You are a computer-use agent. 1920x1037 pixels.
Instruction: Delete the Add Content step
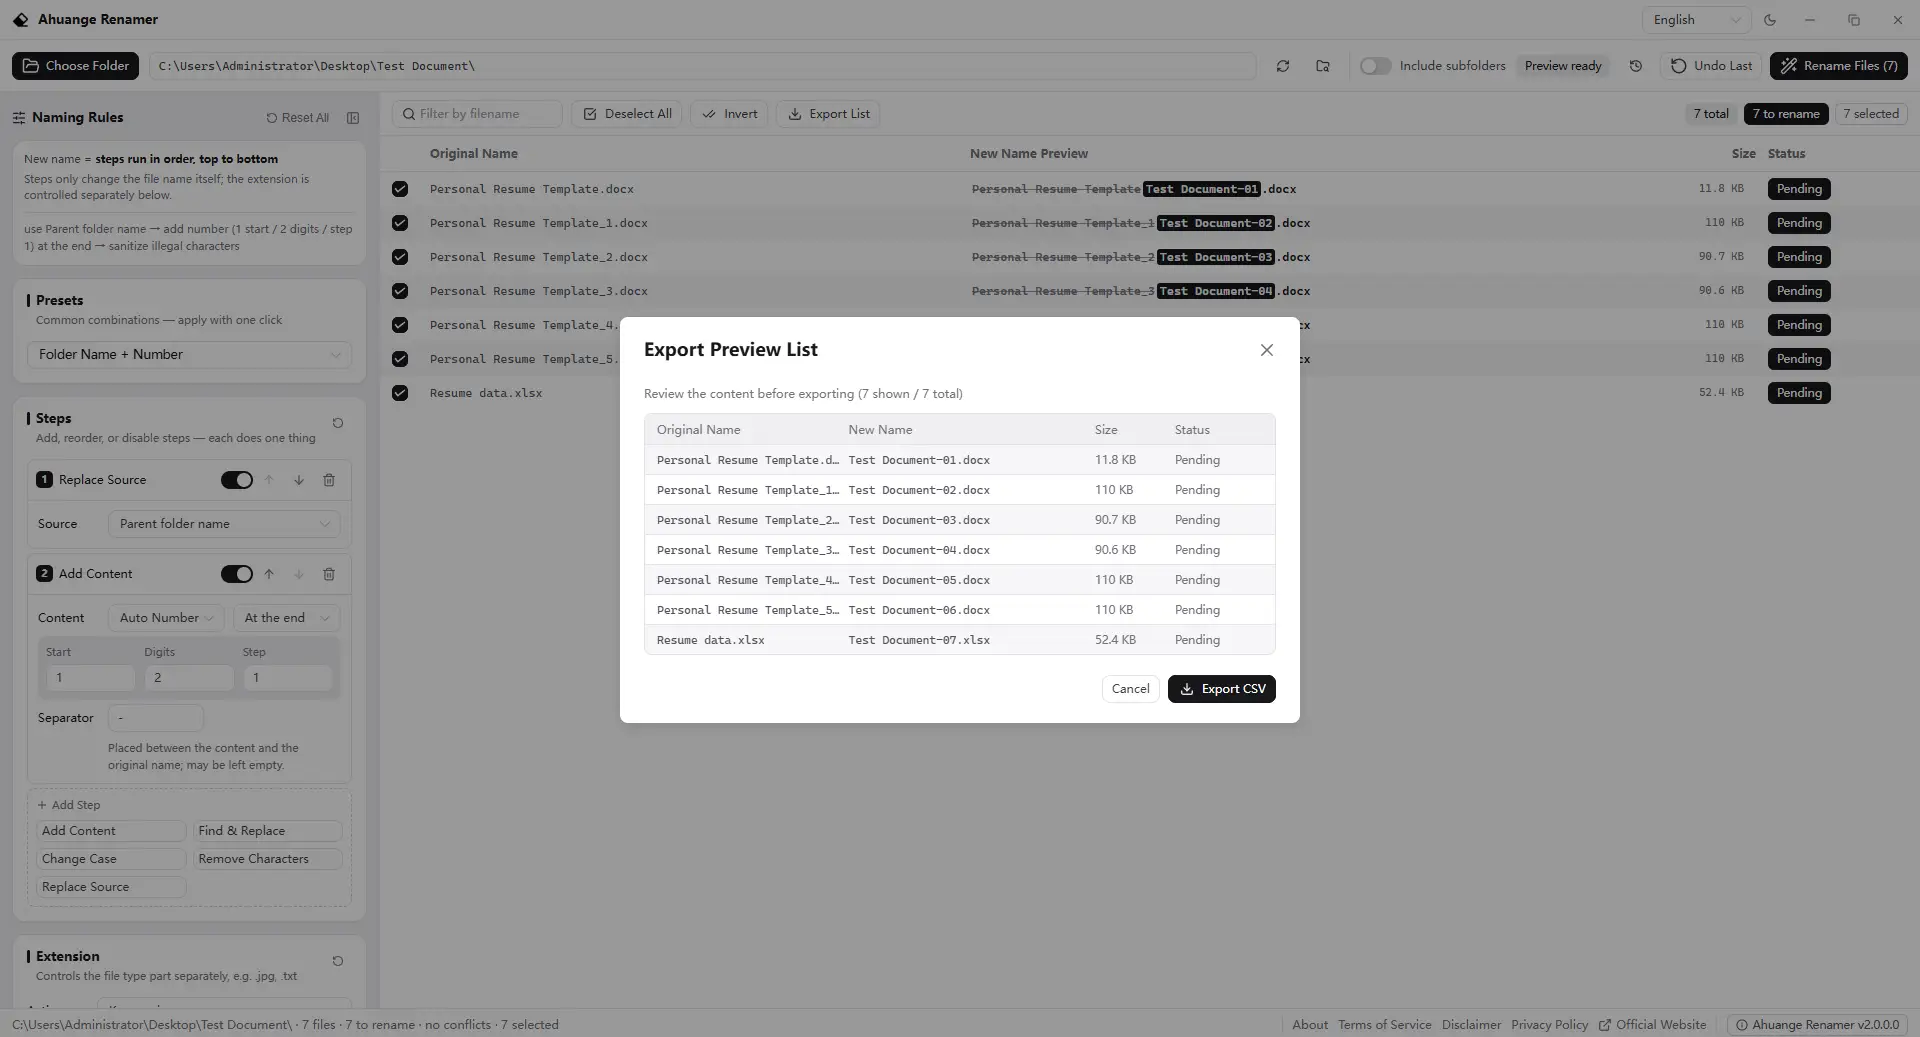pos(329,574)
